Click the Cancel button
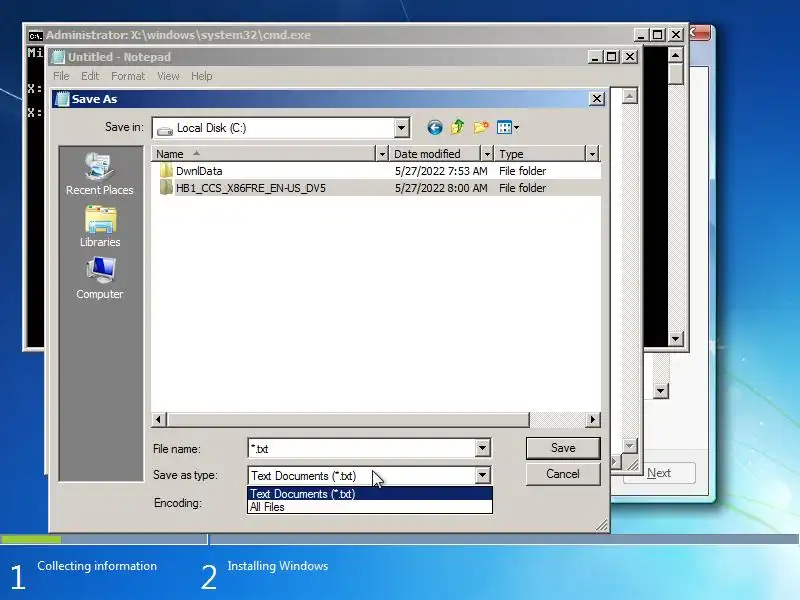 tap(563, 474)
